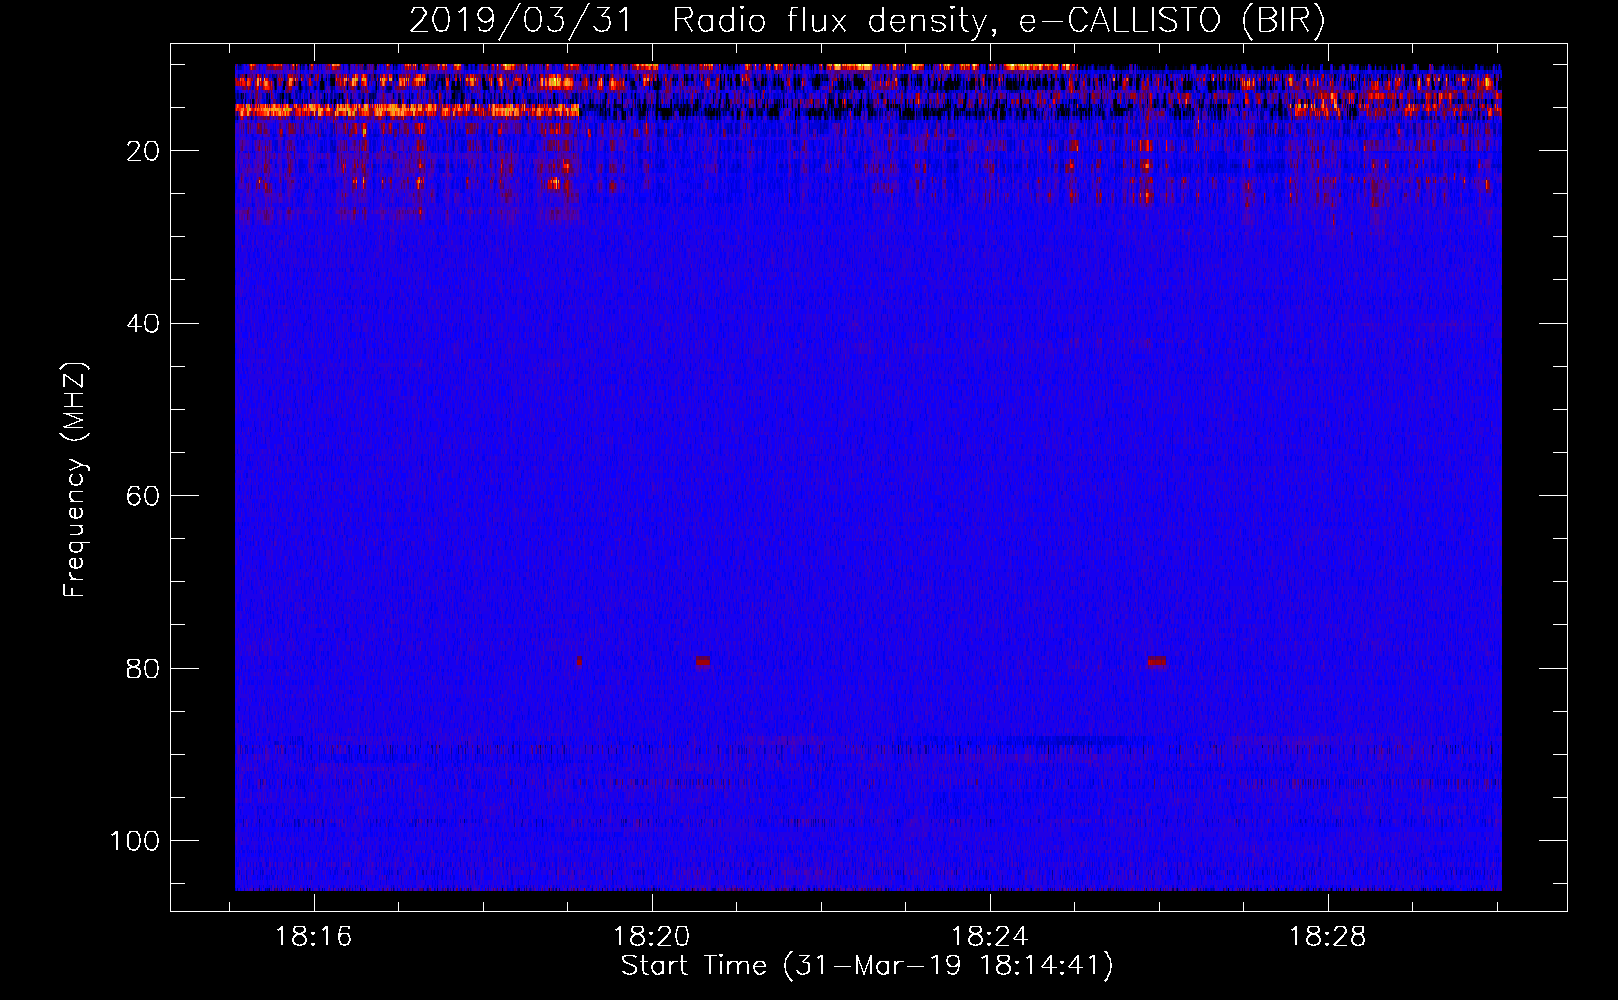Click the 100 frequency tick label

click(x=135, y=841)
